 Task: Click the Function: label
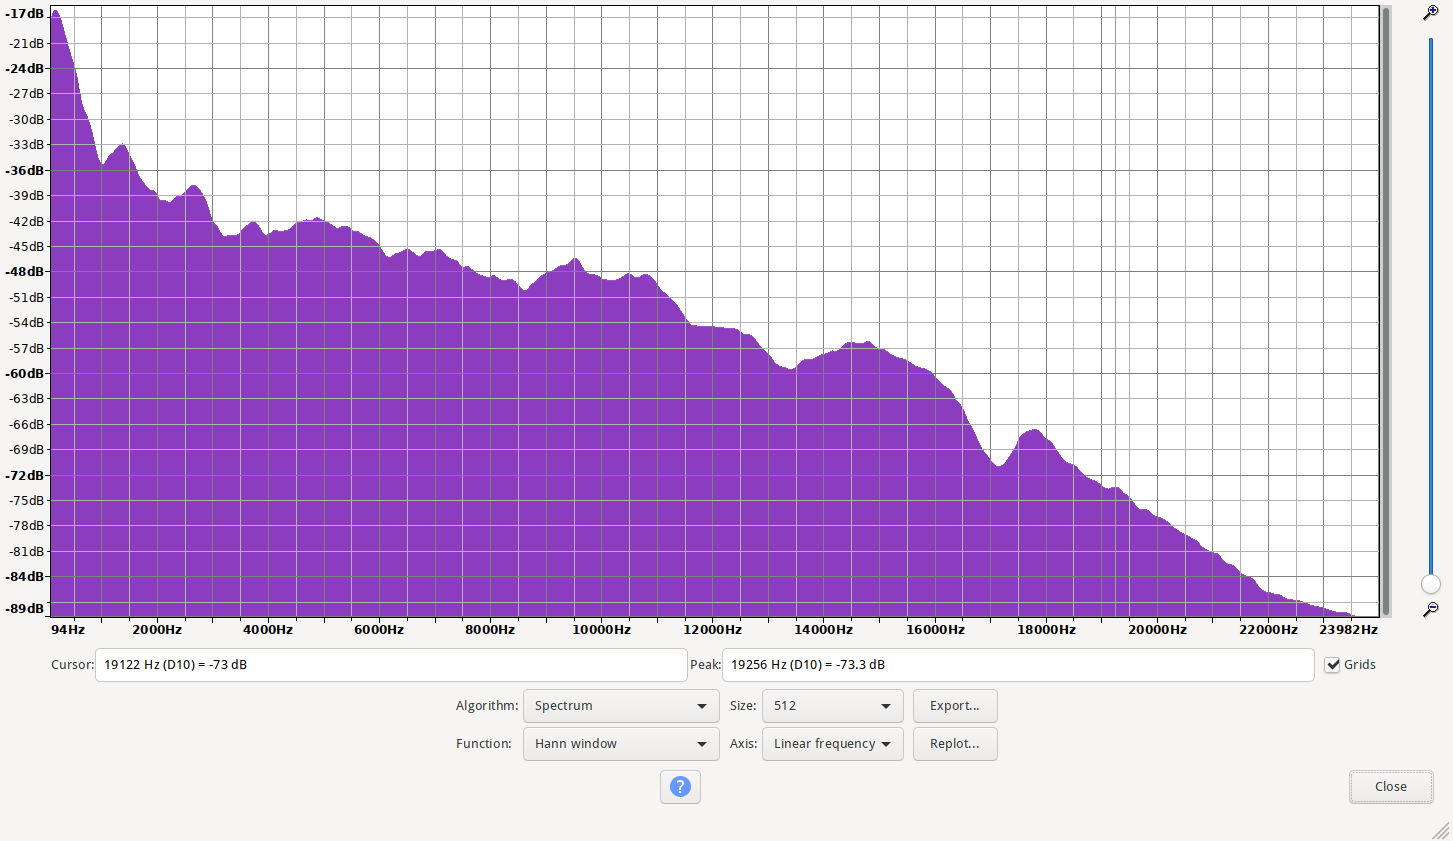coord(484,744)
